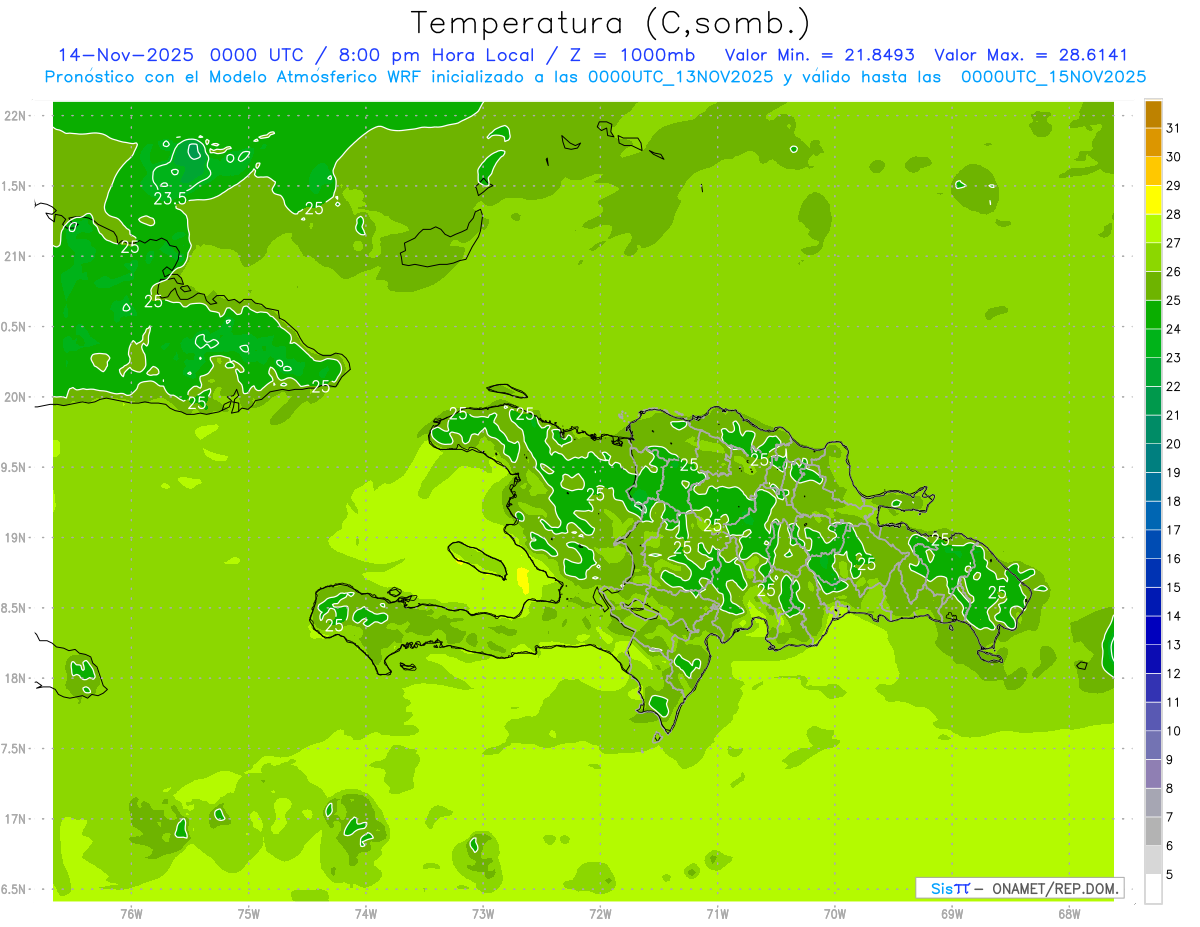Click the '74W' longitude axis label

click(x=366, y=914)
